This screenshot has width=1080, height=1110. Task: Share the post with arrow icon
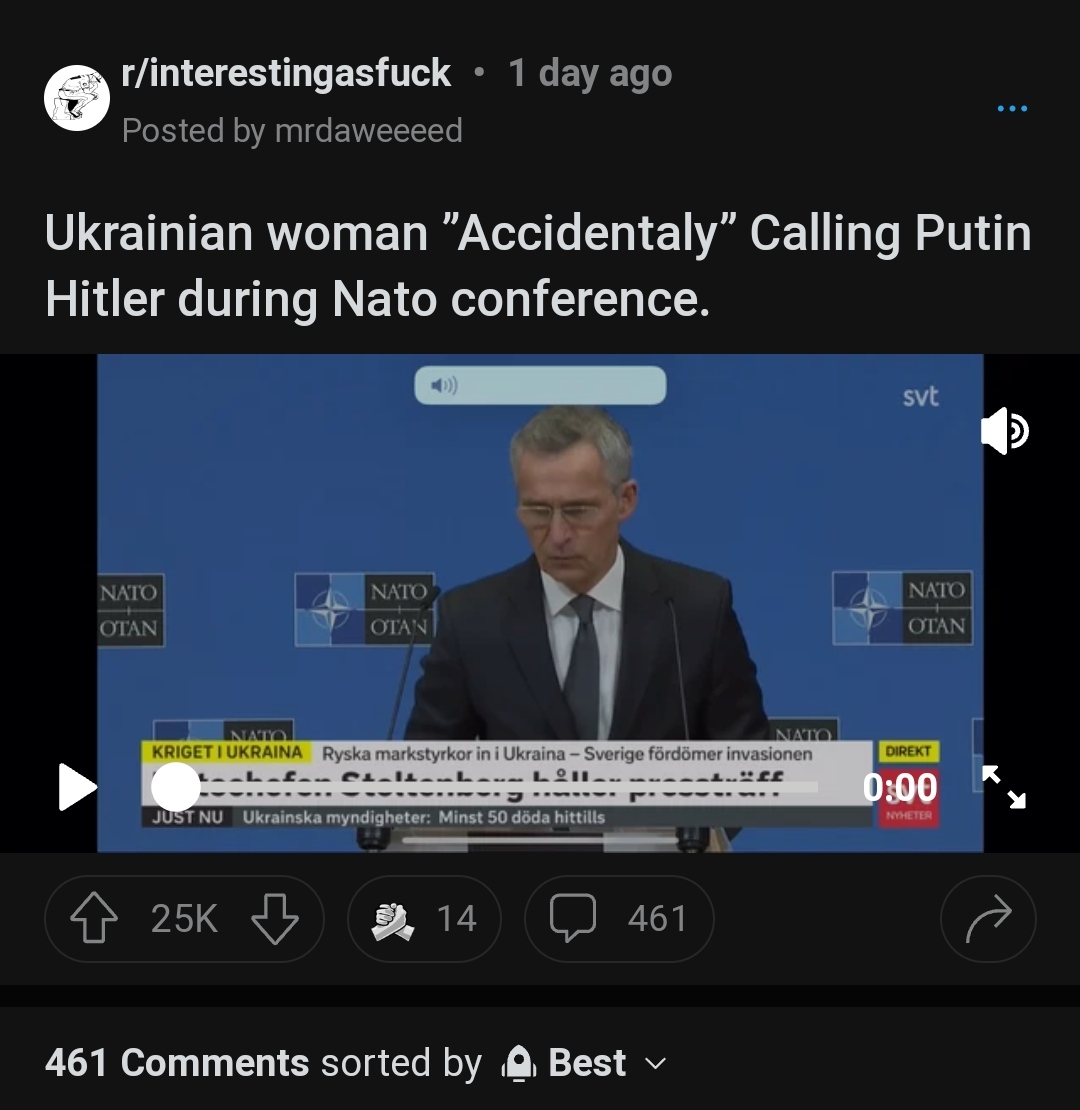988,919
